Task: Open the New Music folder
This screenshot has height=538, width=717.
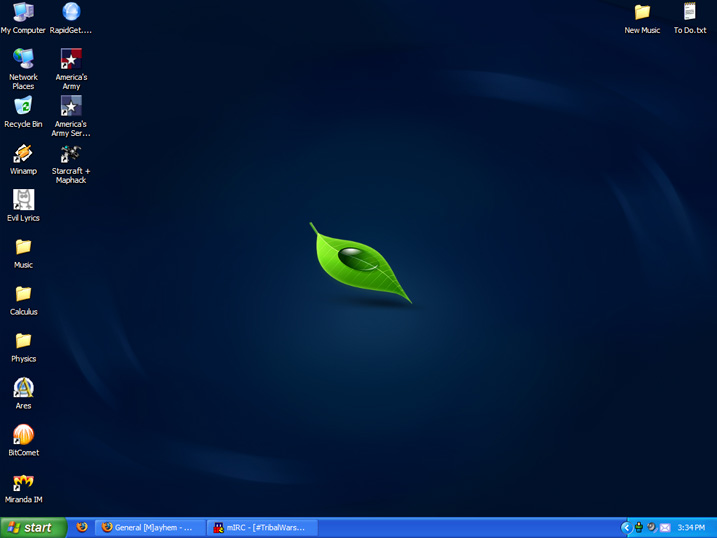Action: tap(642, 18)
